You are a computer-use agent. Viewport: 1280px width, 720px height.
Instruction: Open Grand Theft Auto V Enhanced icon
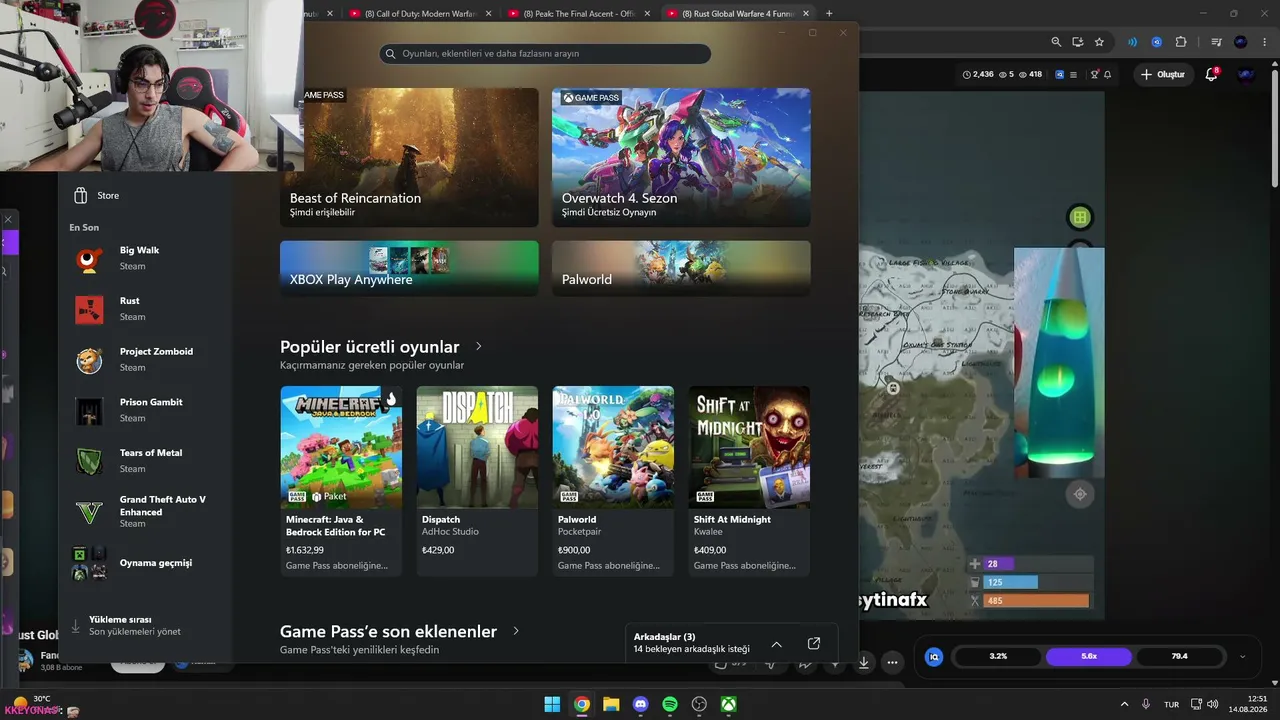89,512
